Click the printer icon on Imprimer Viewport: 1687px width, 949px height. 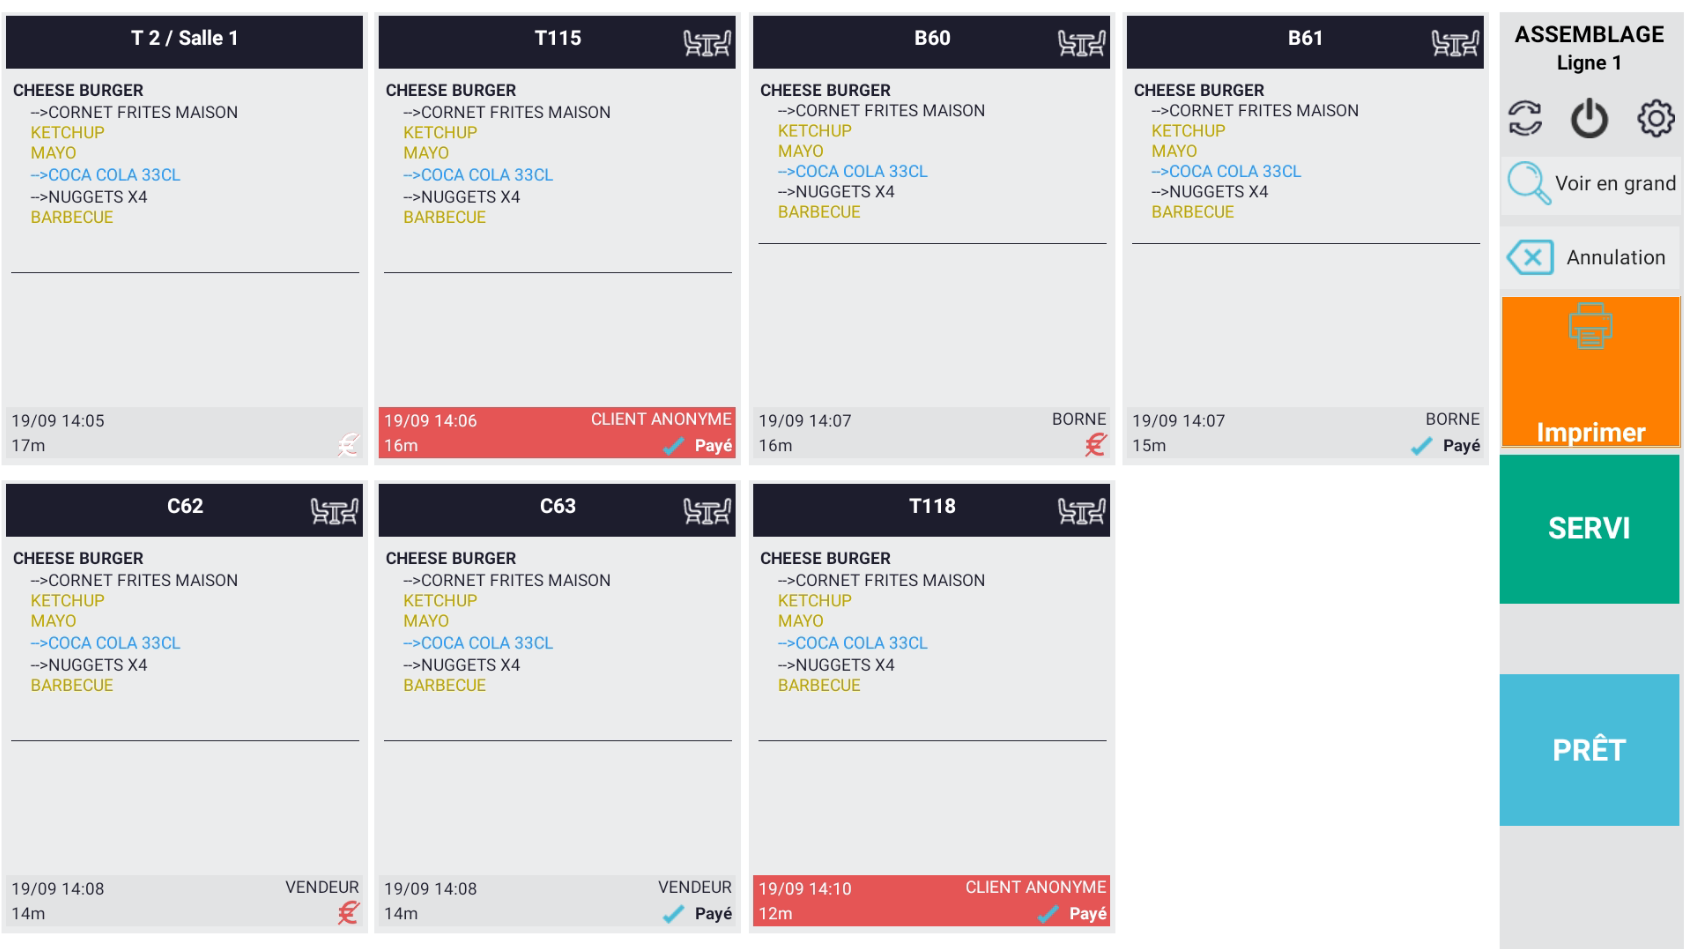click(x=1590, y=326)
